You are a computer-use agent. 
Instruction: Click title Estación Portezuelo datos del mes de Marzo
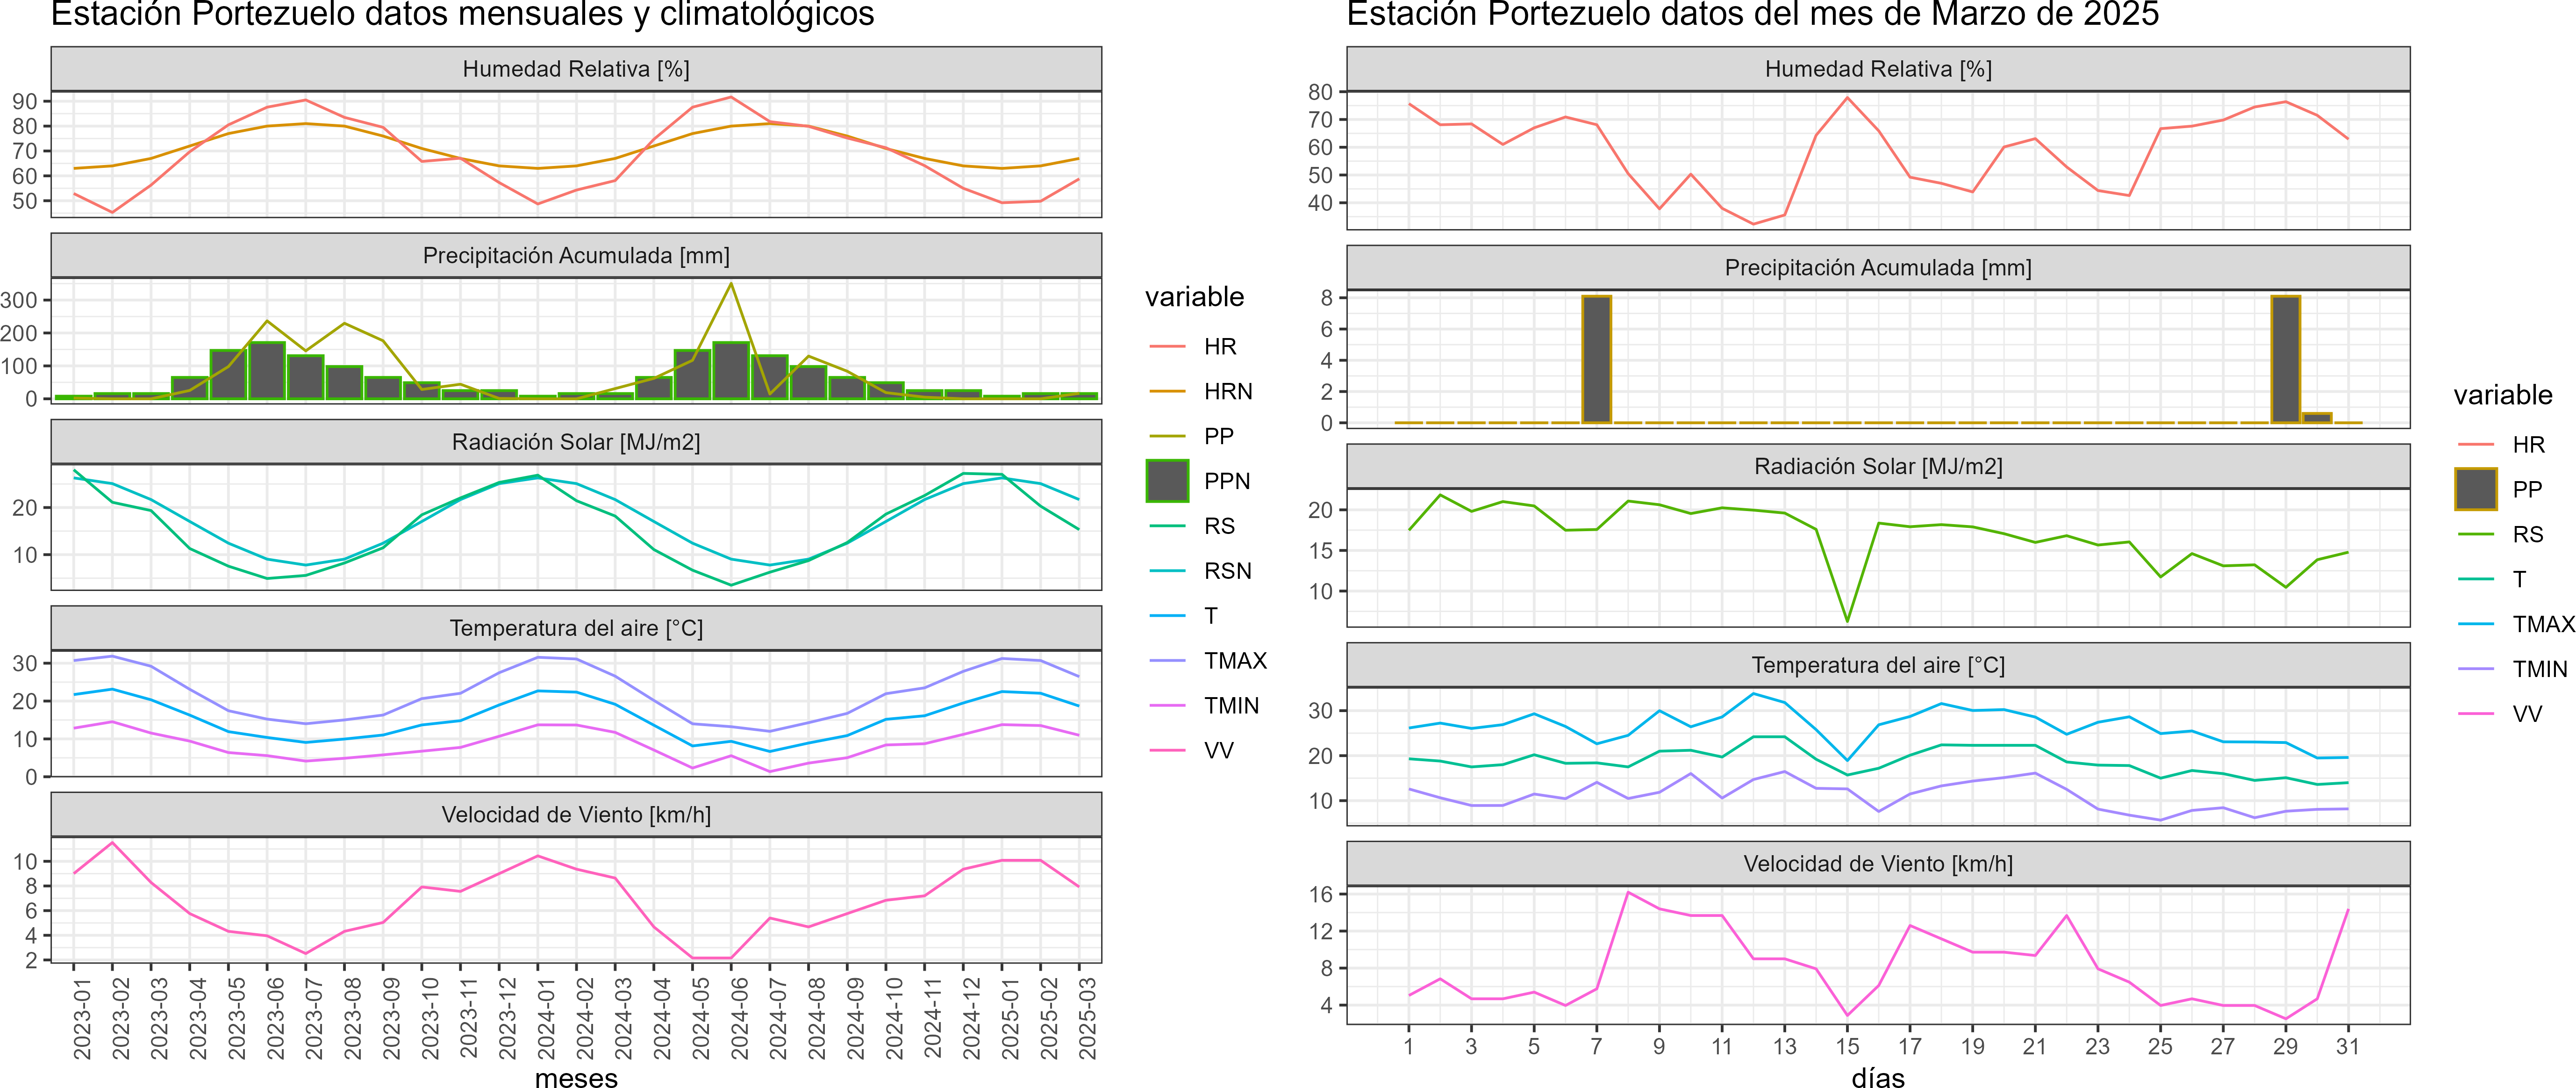(x=1753, y=14)
